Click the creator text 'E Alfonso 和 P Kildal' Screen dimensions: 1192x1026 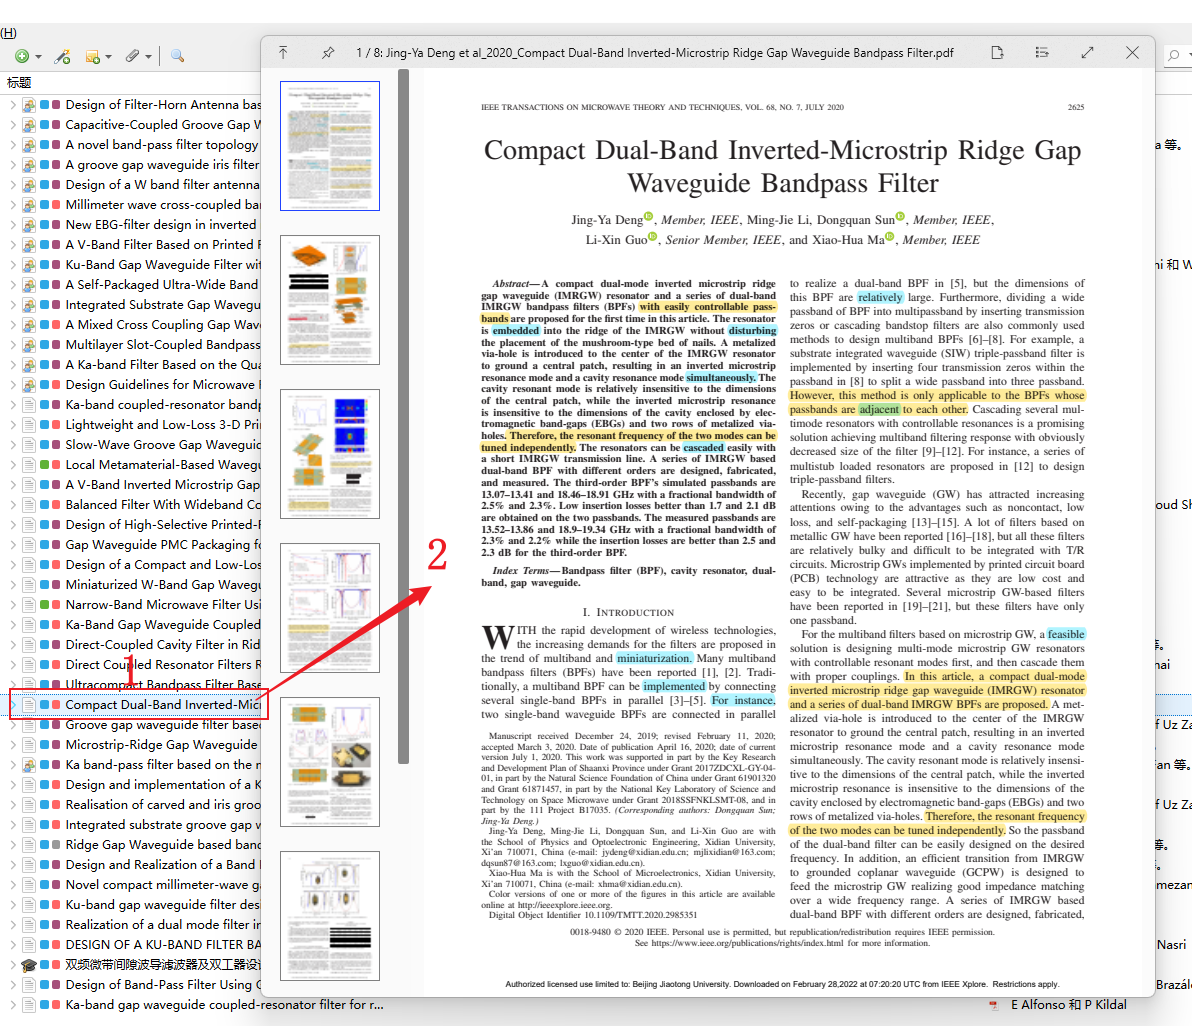coord(1069,1005)
